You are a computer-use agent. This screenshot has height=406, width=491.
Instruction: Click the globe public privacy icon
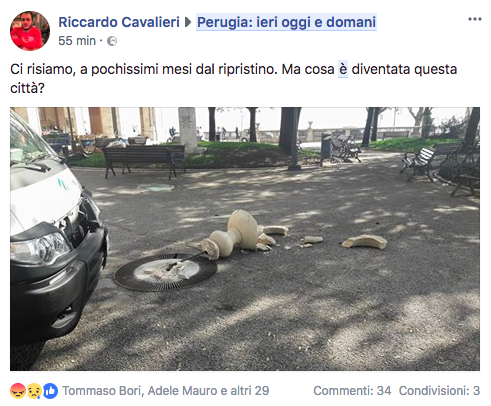[x=112, y=41]
